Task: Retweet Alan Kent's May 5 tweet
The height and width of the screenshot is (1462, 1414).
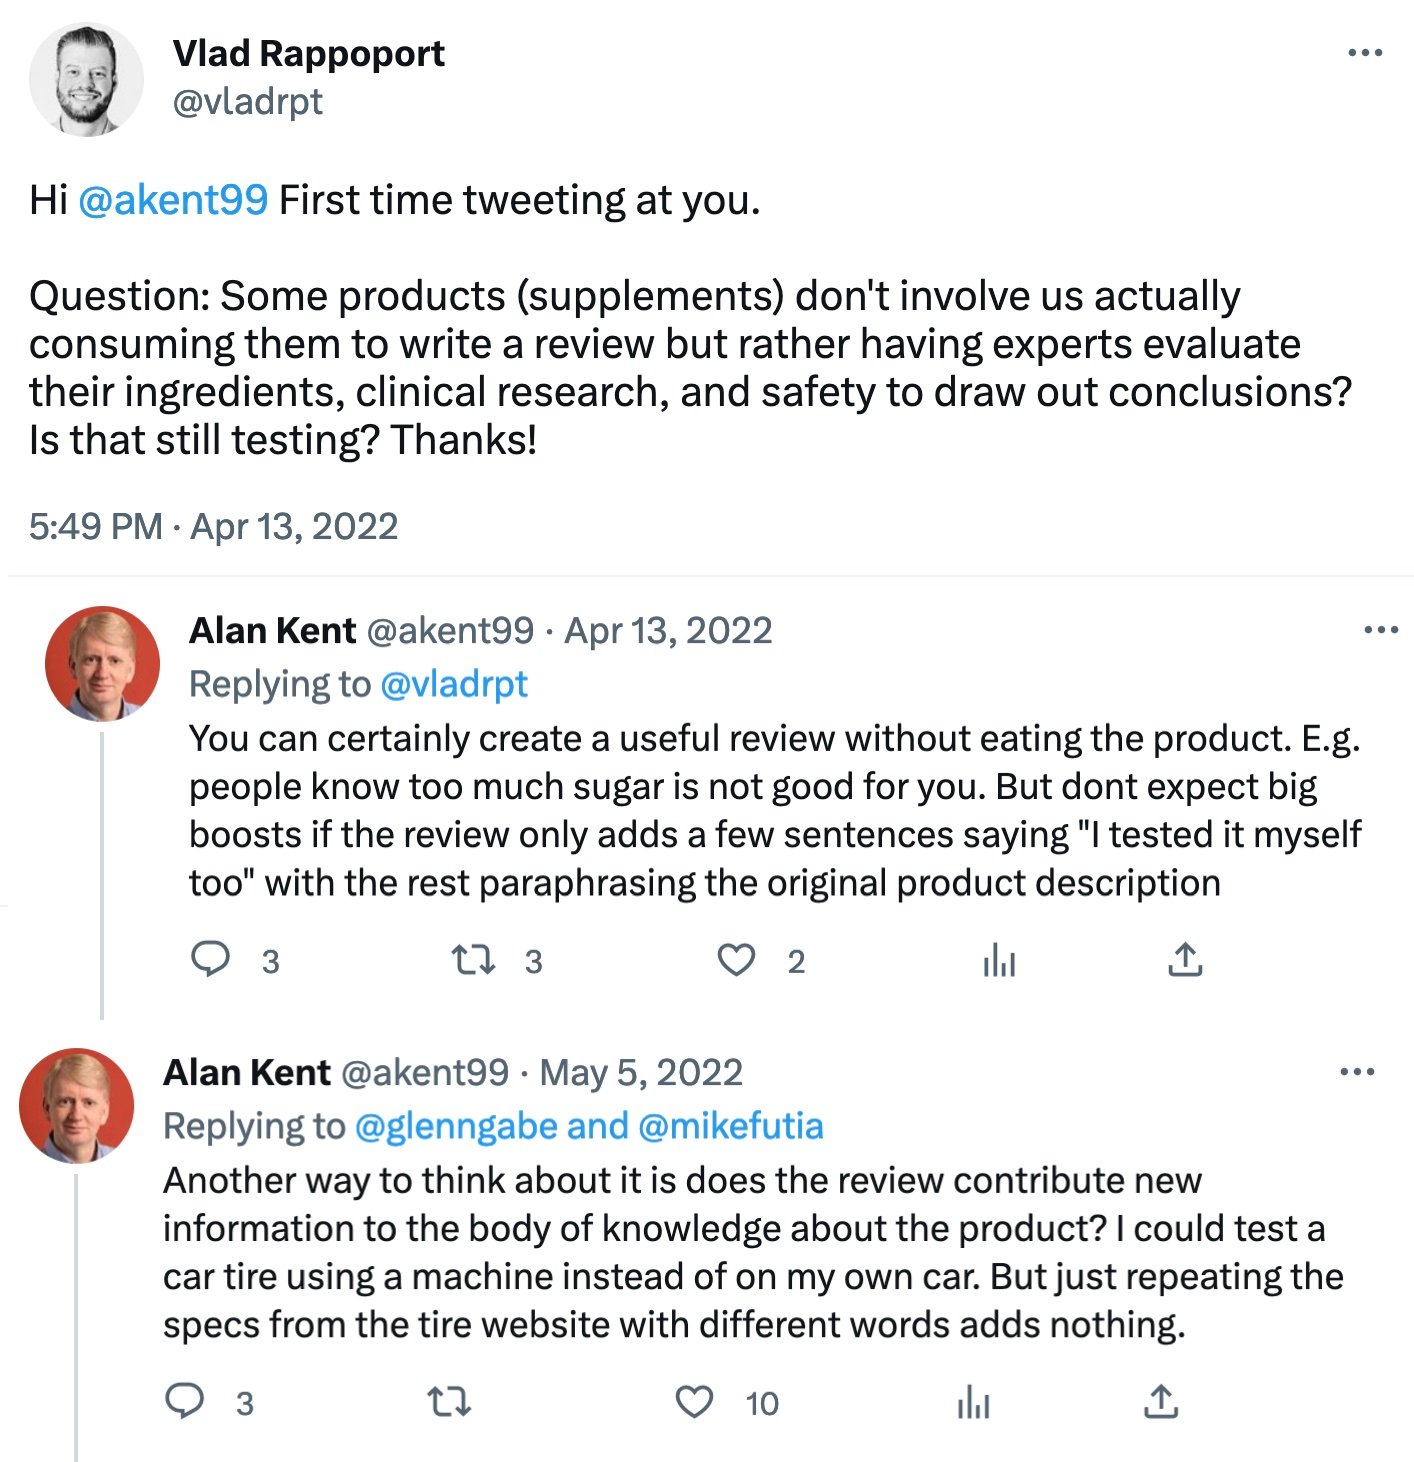Action: point(449,1402)
